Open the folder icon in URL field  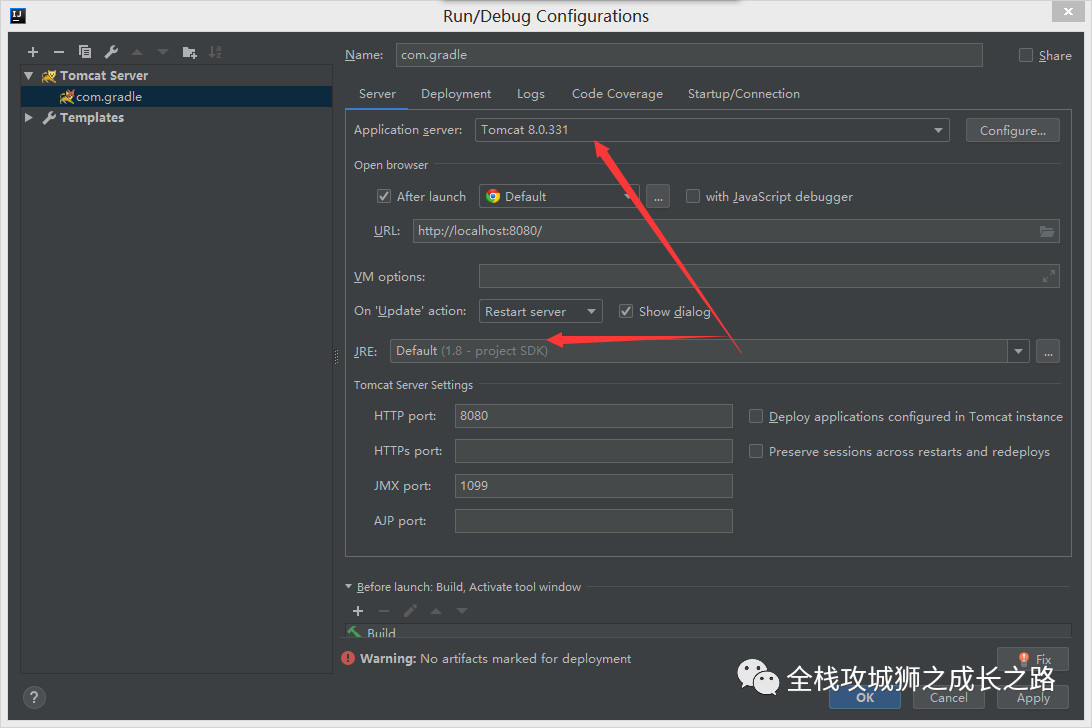1047,231
